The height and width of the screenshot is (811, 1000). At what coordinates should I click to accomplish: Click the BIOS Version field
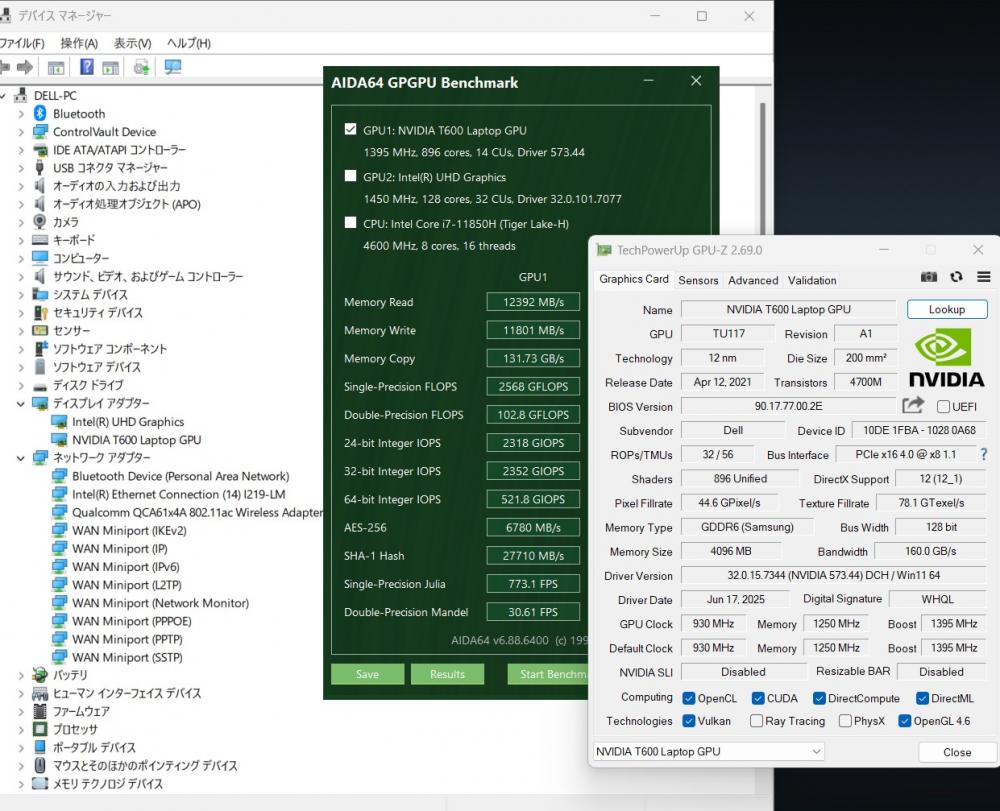coord(788,406)
